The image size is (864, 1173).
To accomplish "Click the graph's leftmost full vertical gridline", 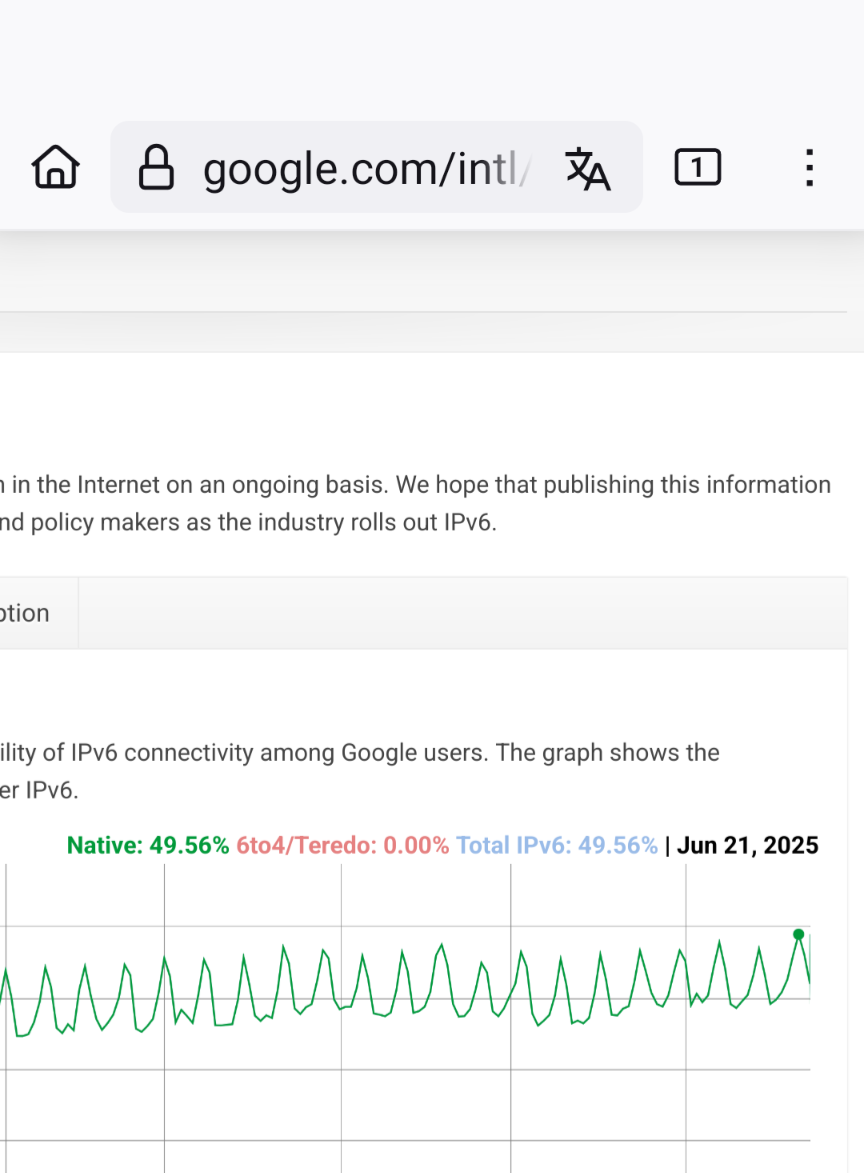I will coord(165,1017).
